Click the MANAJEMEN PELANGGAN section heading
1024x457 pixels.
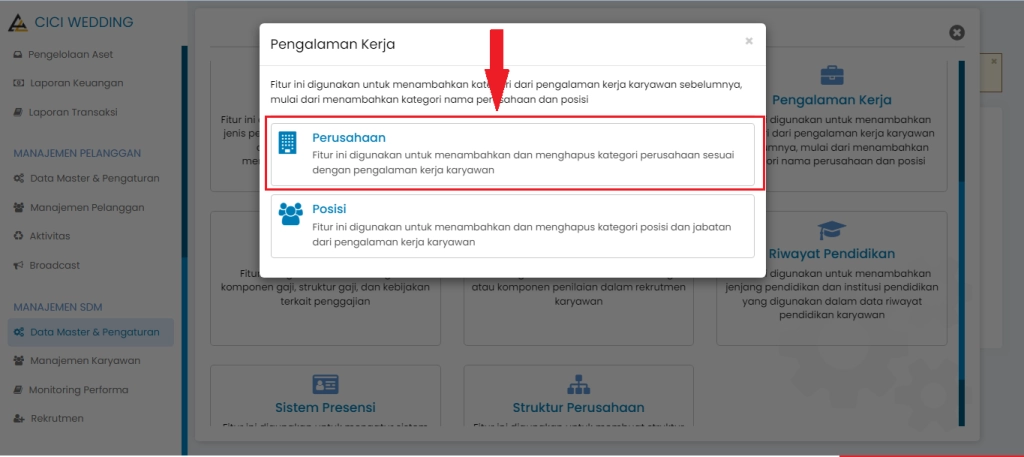coord(78,153)
